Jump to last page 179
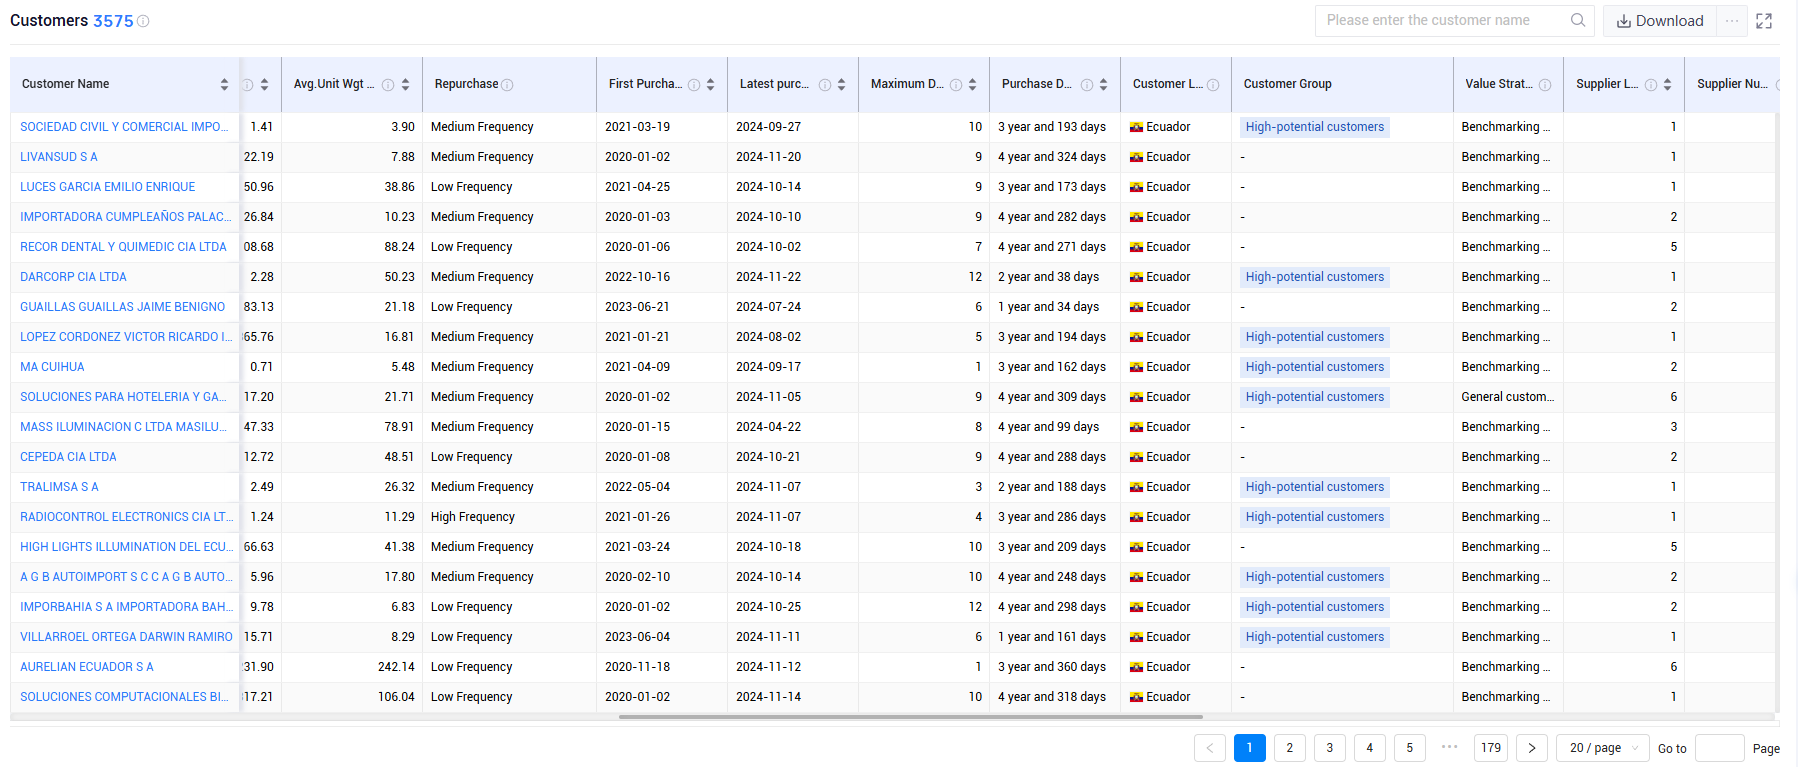The image size is (1798, 767). 1491,748
